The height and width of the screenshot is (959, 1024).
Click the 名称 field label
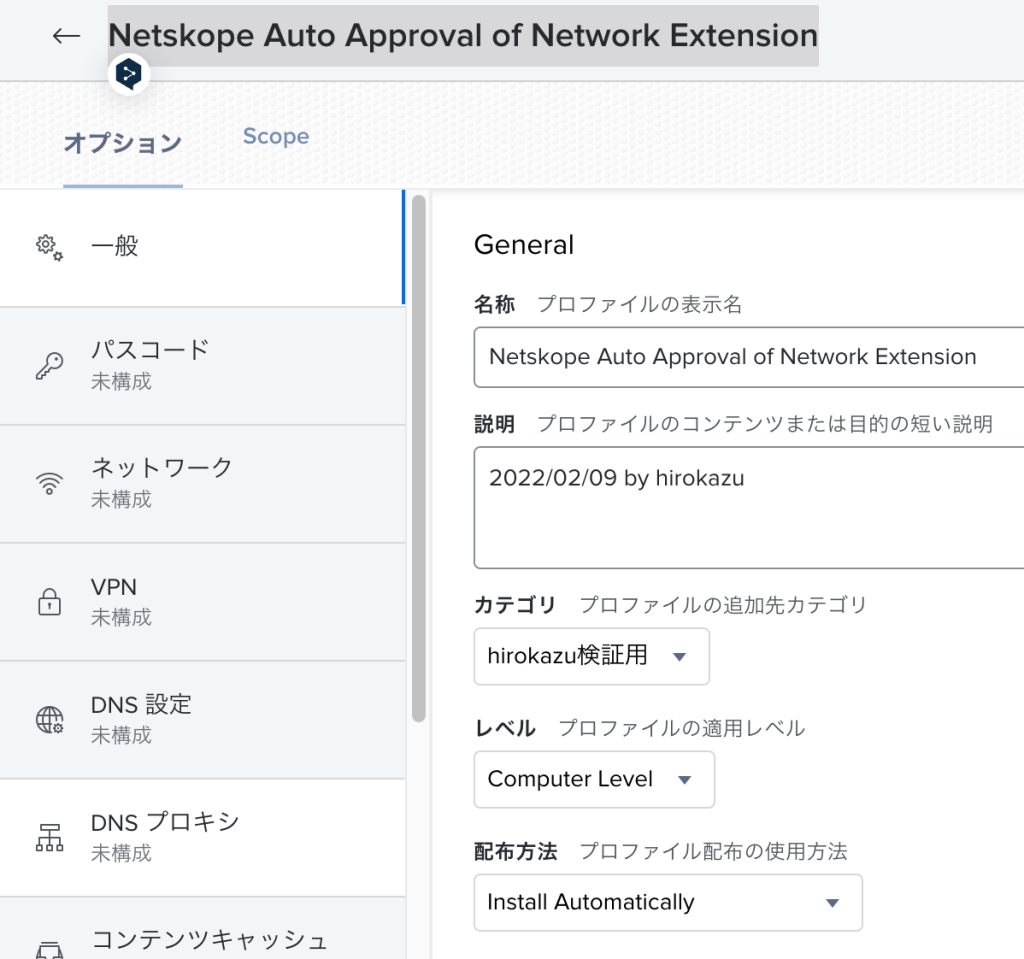(494, 304)
